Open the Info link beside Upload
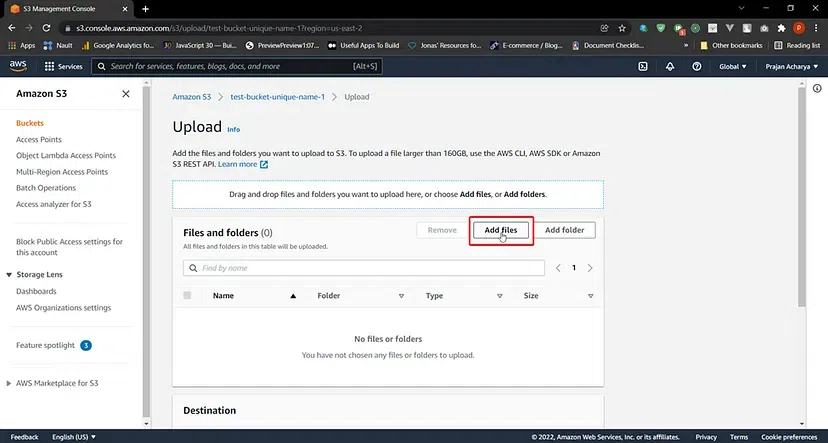 click(x=233, y=129)
